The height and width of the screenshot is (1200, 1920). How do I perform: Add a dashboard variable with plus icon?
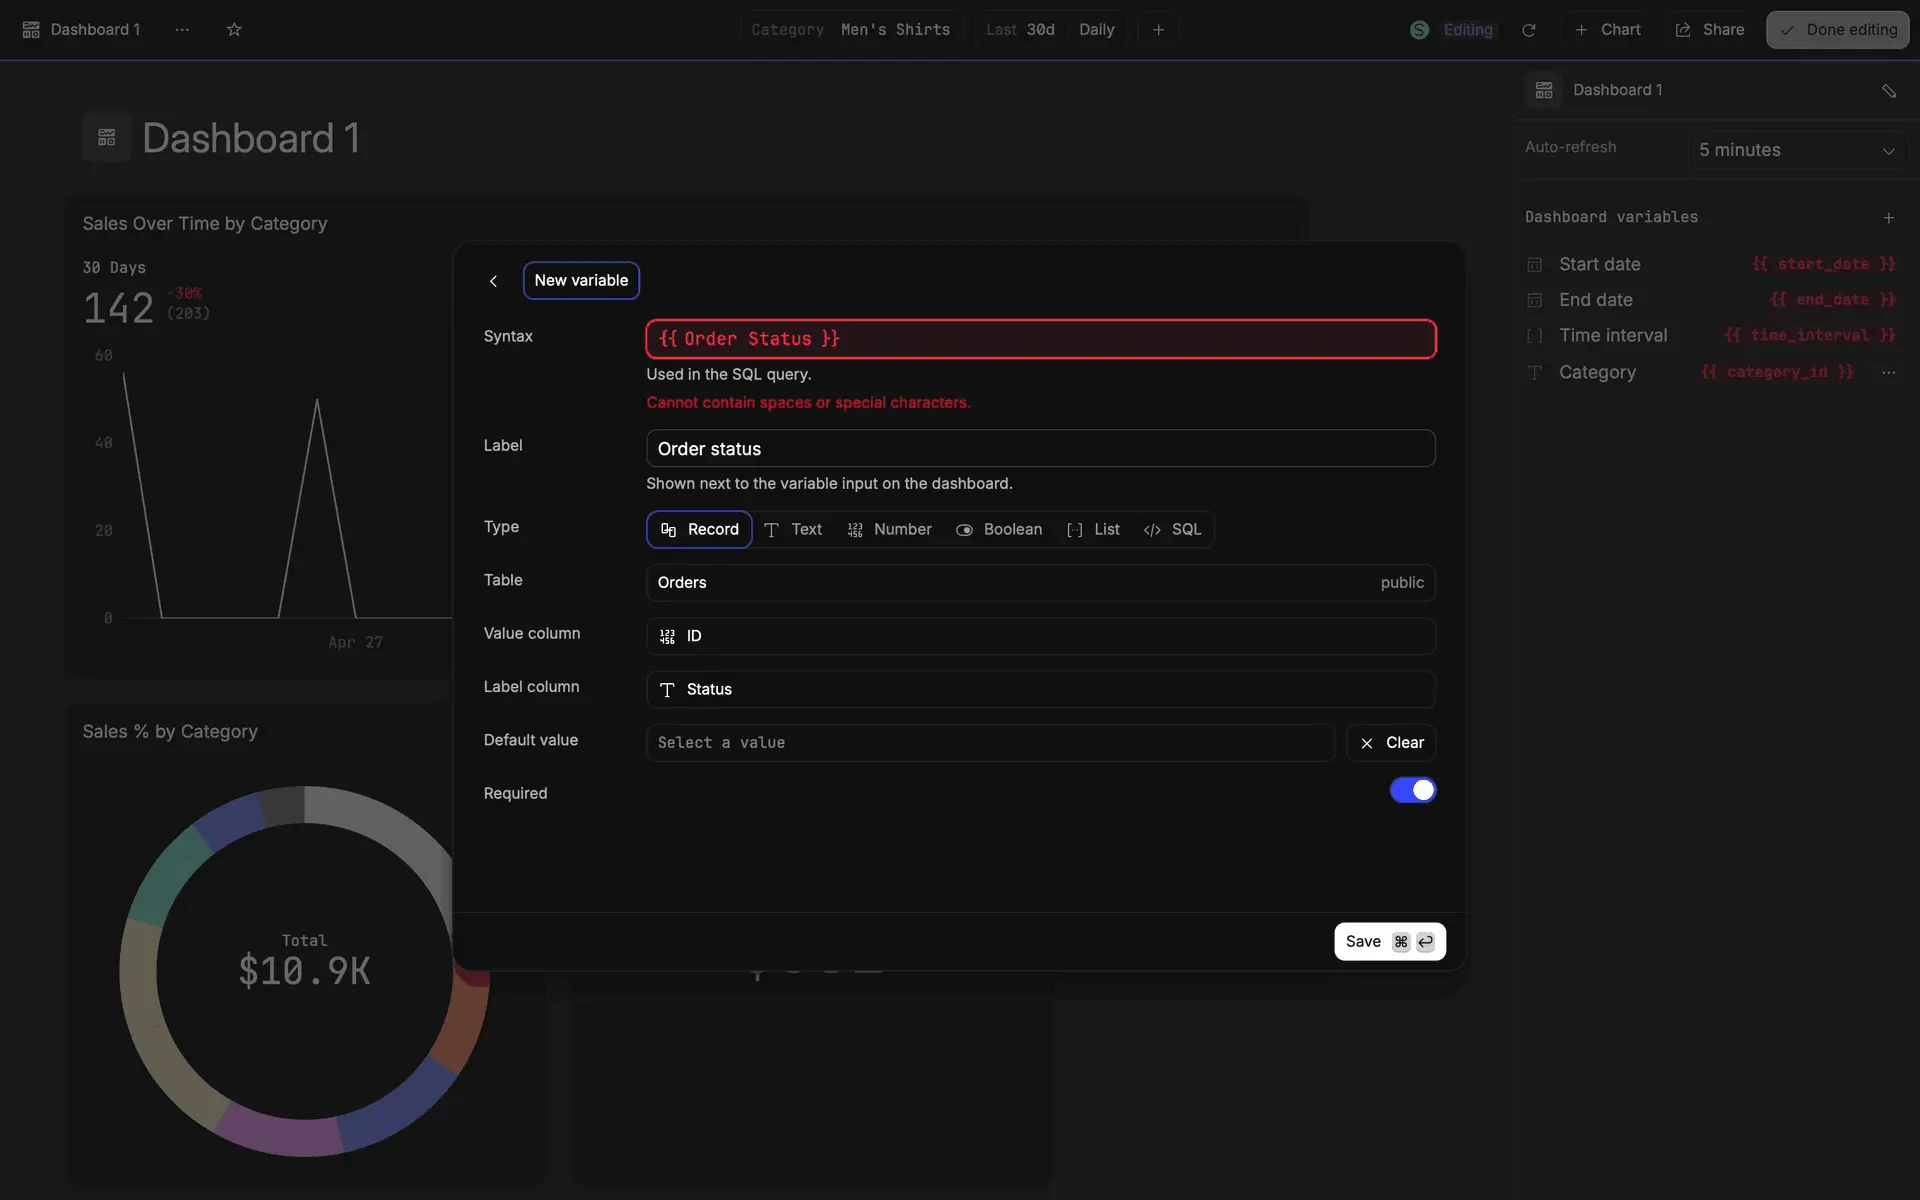(1888, 217)
